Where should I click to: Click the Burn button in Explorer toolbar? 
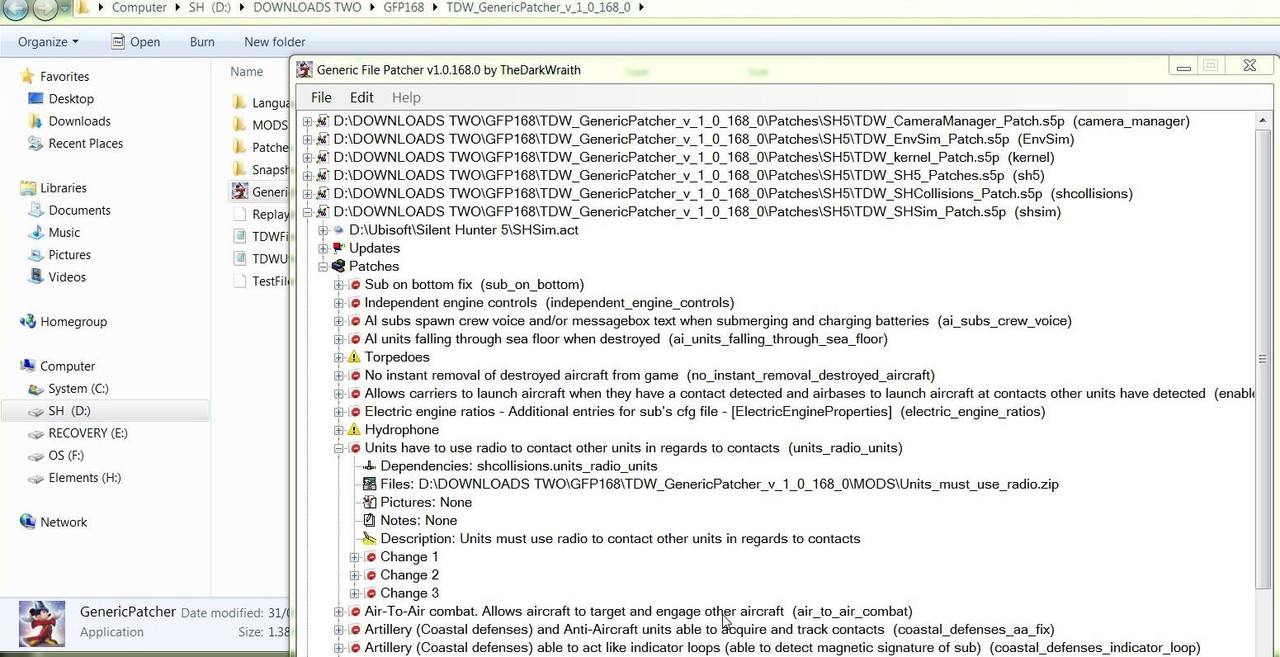[x=202, y=42]
